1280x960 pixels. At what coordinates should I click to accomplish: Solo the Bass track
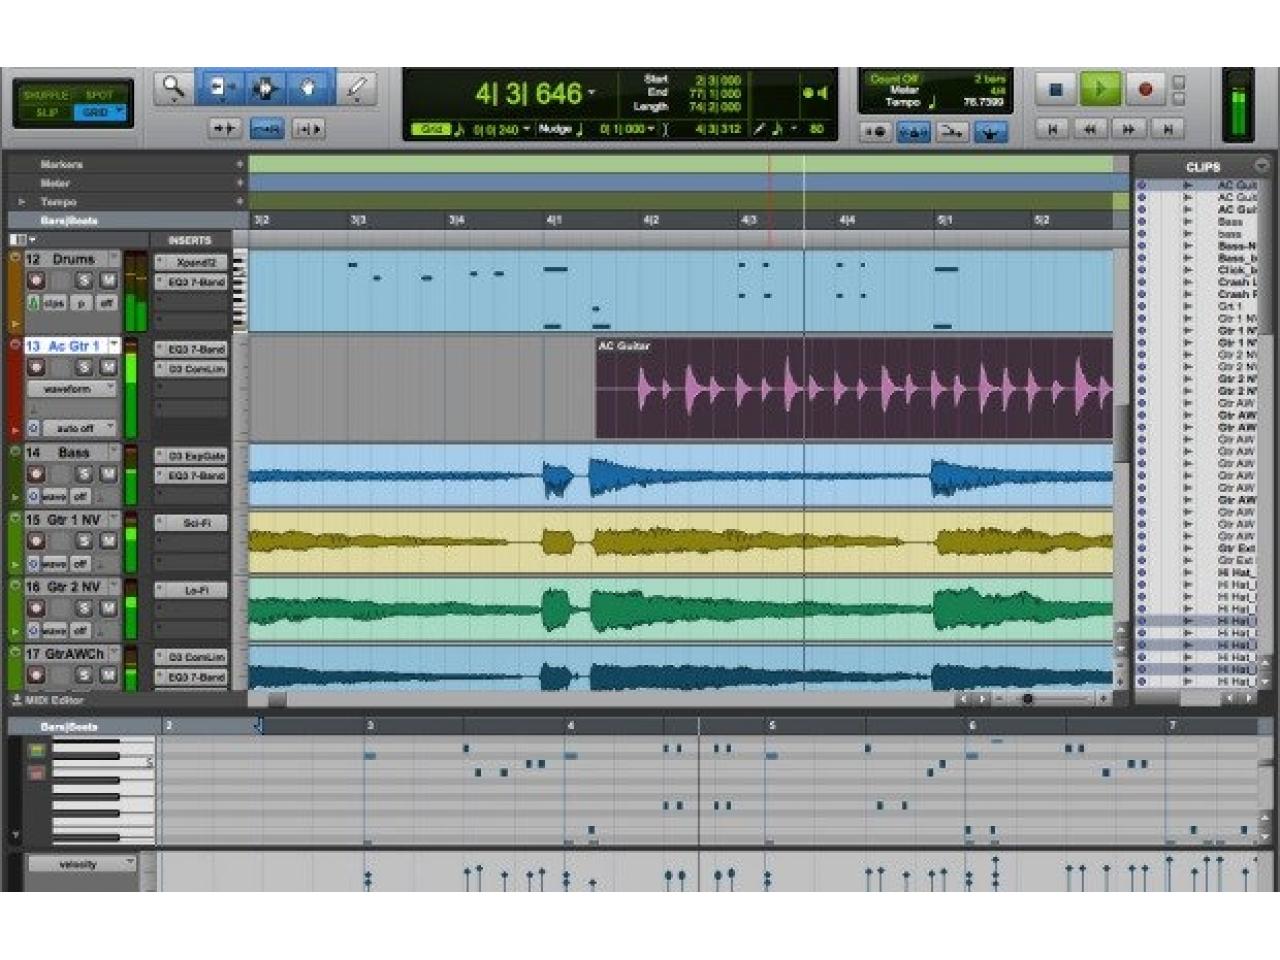pyautogui.click(x=85, y=474)
